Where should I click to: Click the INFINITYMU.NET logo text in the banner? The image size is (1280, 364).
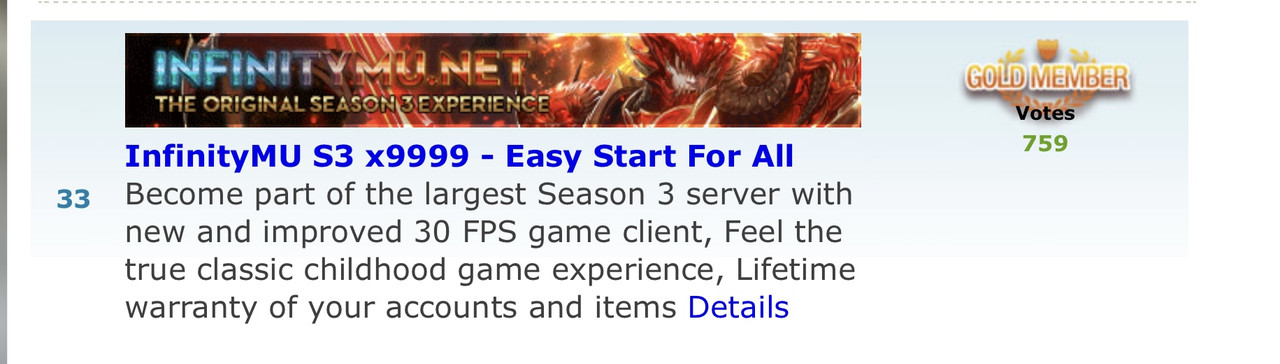click(342, 69)
